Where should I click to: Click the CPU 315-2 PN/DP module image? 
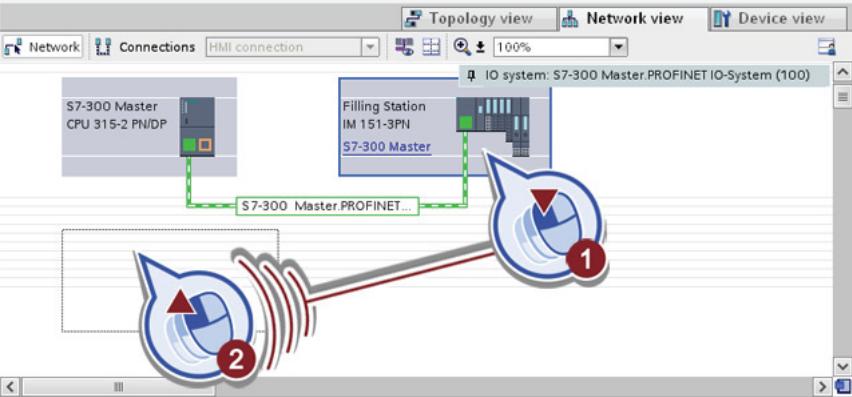197,127
